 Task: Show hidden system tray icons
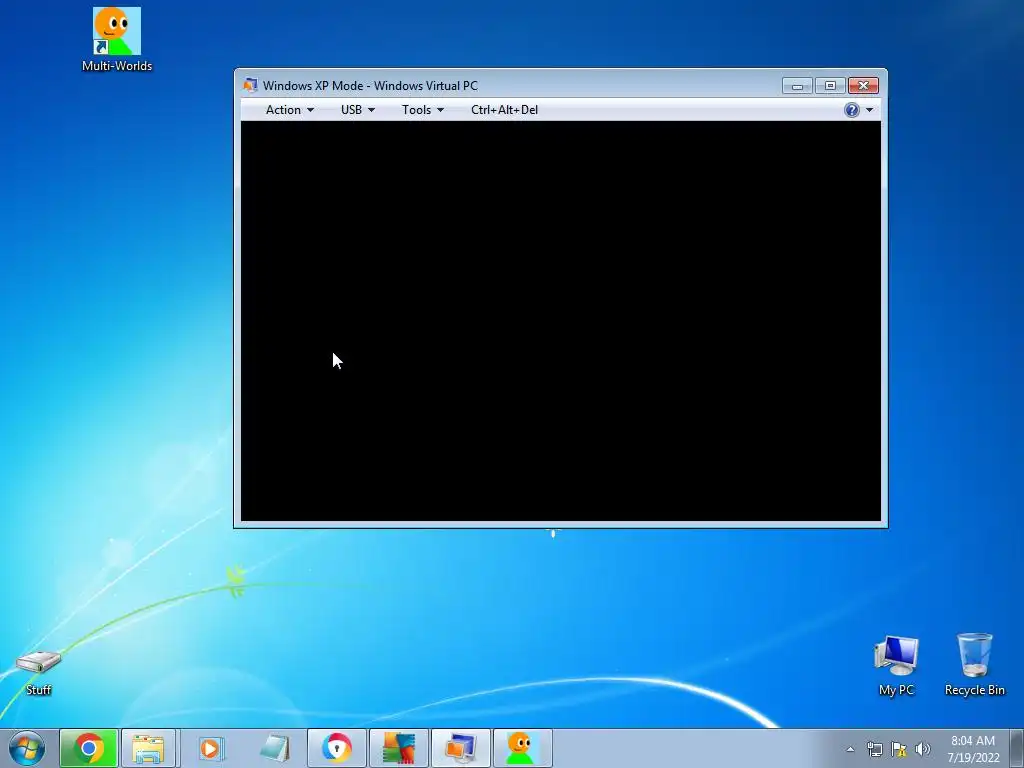850,749
